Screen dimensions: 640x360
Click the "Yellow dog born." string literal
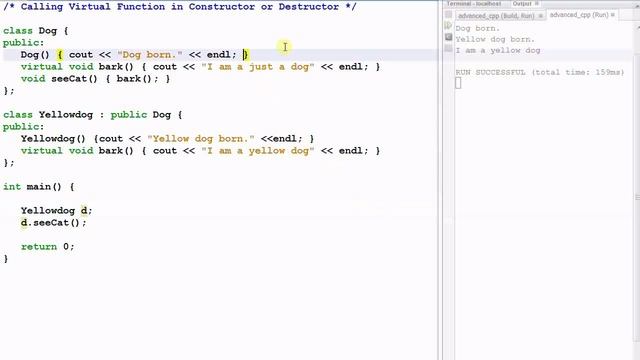tap(201, 139)
